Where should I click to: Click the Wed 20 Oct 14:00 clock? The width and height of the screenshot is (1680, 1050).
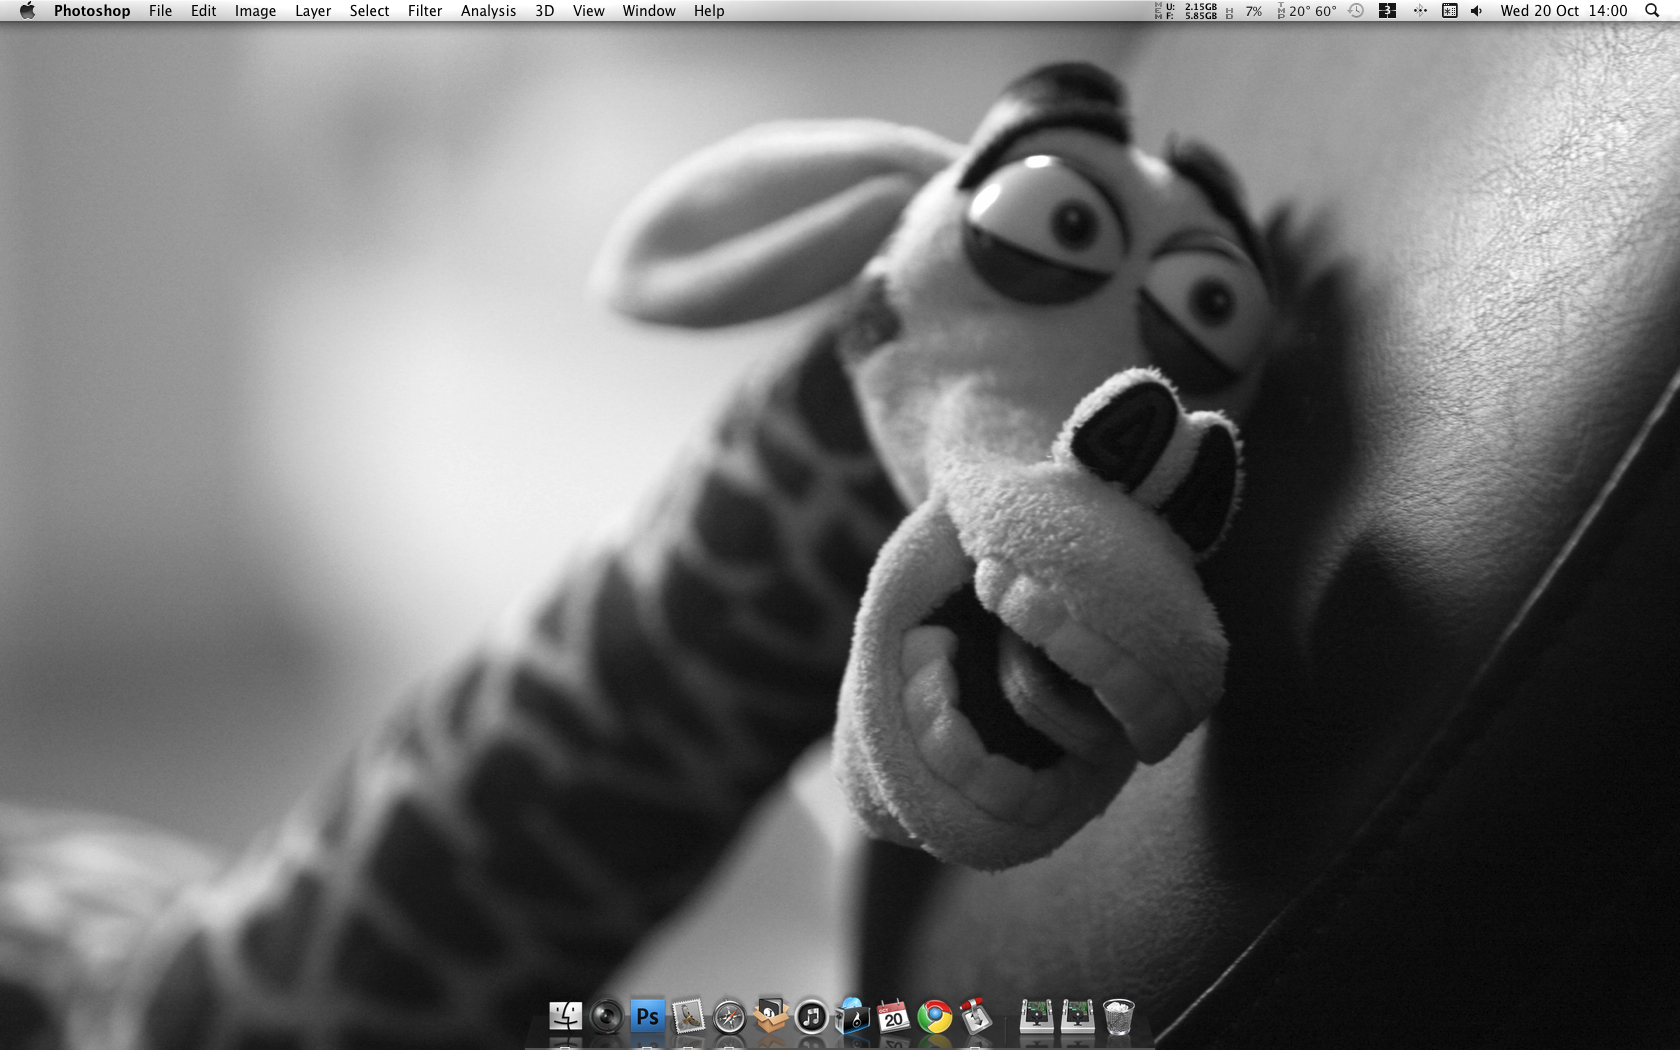pyautogui.click(x=1564, y=11)
